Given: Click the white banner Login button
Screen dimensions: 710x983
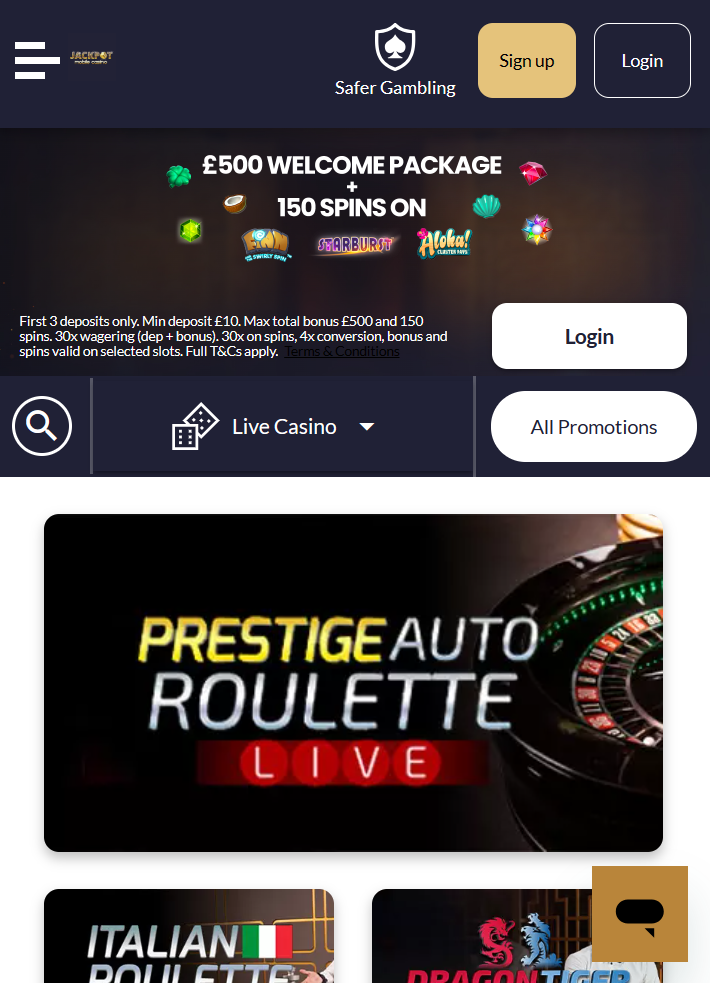Looking at the screenshot, I should [x=589, y=336].
